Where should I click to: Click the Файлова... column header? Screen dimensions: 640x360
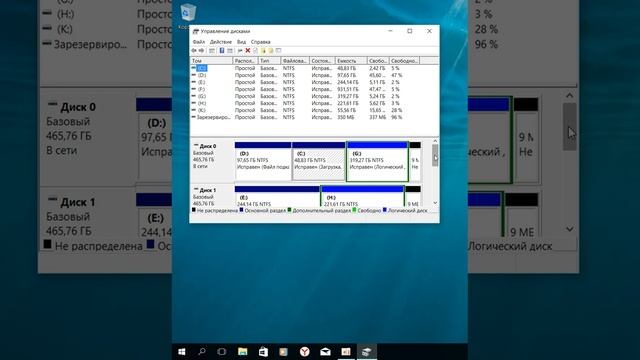click(295, 61)
